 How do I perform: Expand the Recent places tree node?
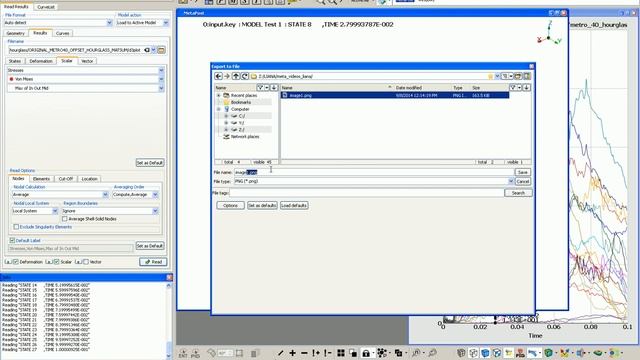(x=218, y=96)
